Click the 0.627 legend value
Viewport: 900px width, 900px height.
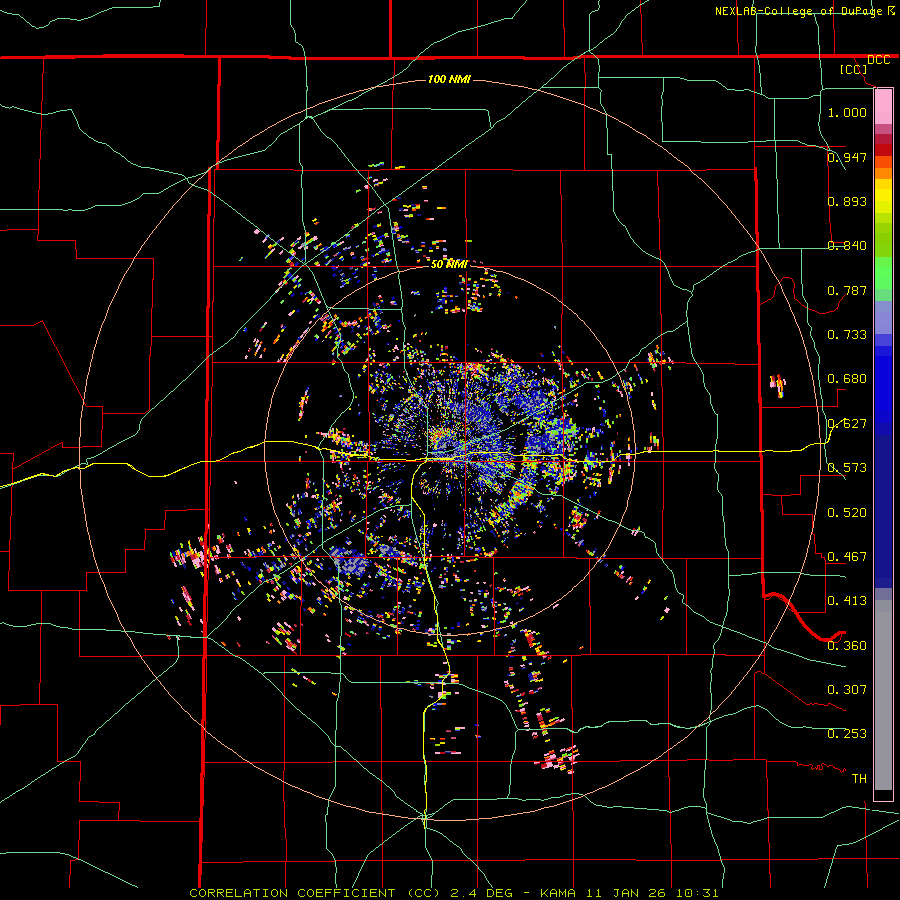(x=847, y=423)
